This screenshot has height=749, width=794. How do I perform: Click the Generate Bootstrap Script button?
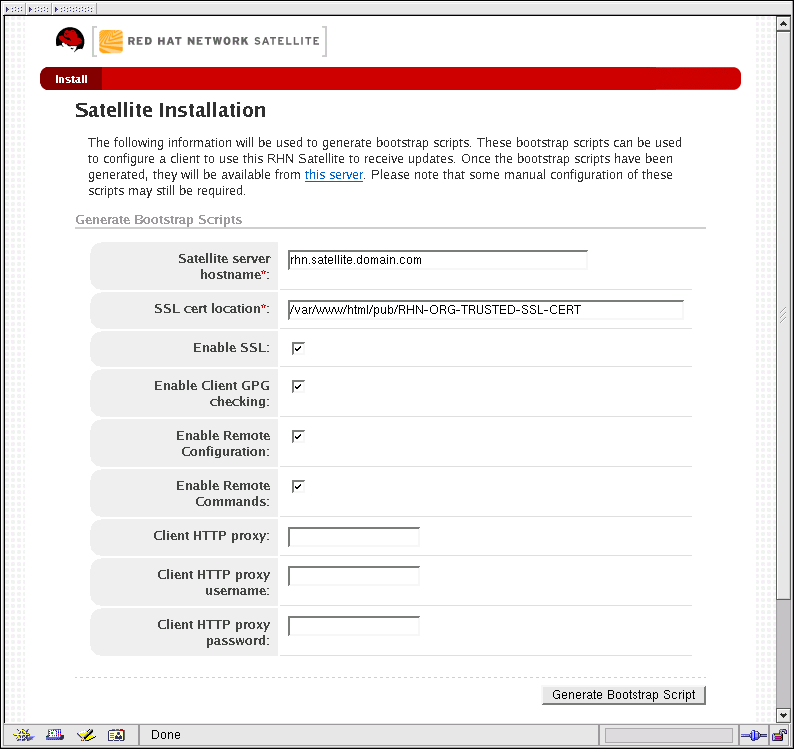(x=623, y=694)
